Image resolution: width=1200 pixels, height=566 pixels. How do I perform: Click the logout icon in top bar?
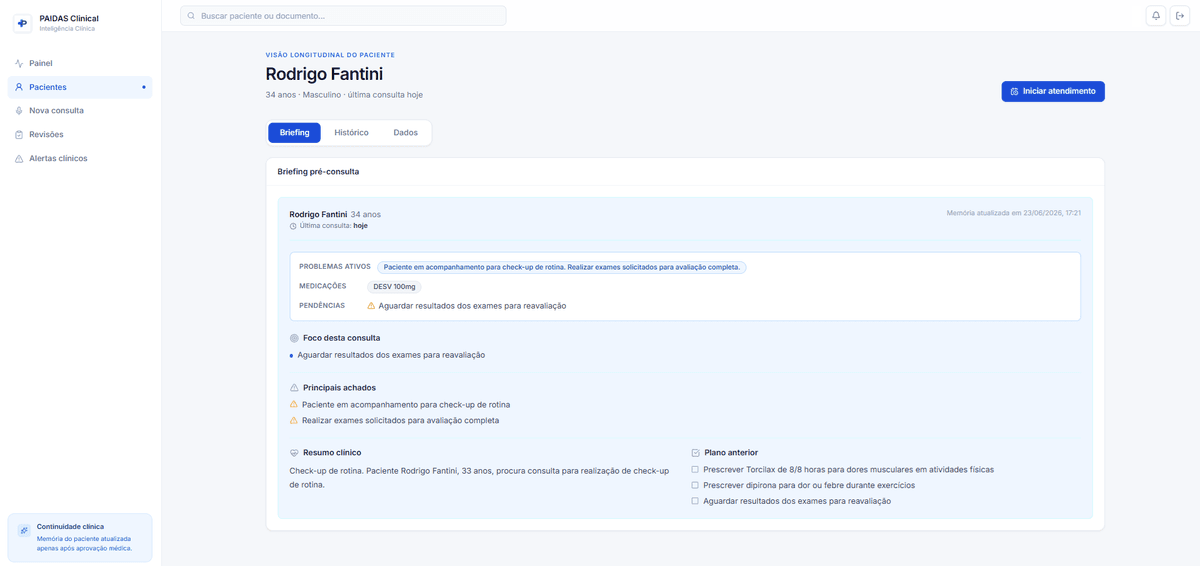1180,16
